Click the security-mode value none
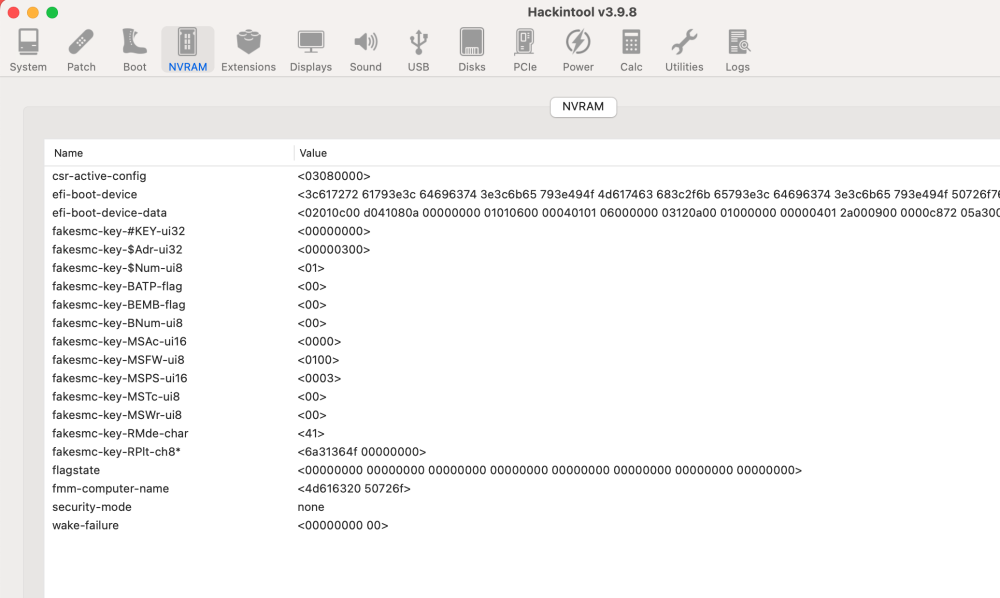 [311, 507]
